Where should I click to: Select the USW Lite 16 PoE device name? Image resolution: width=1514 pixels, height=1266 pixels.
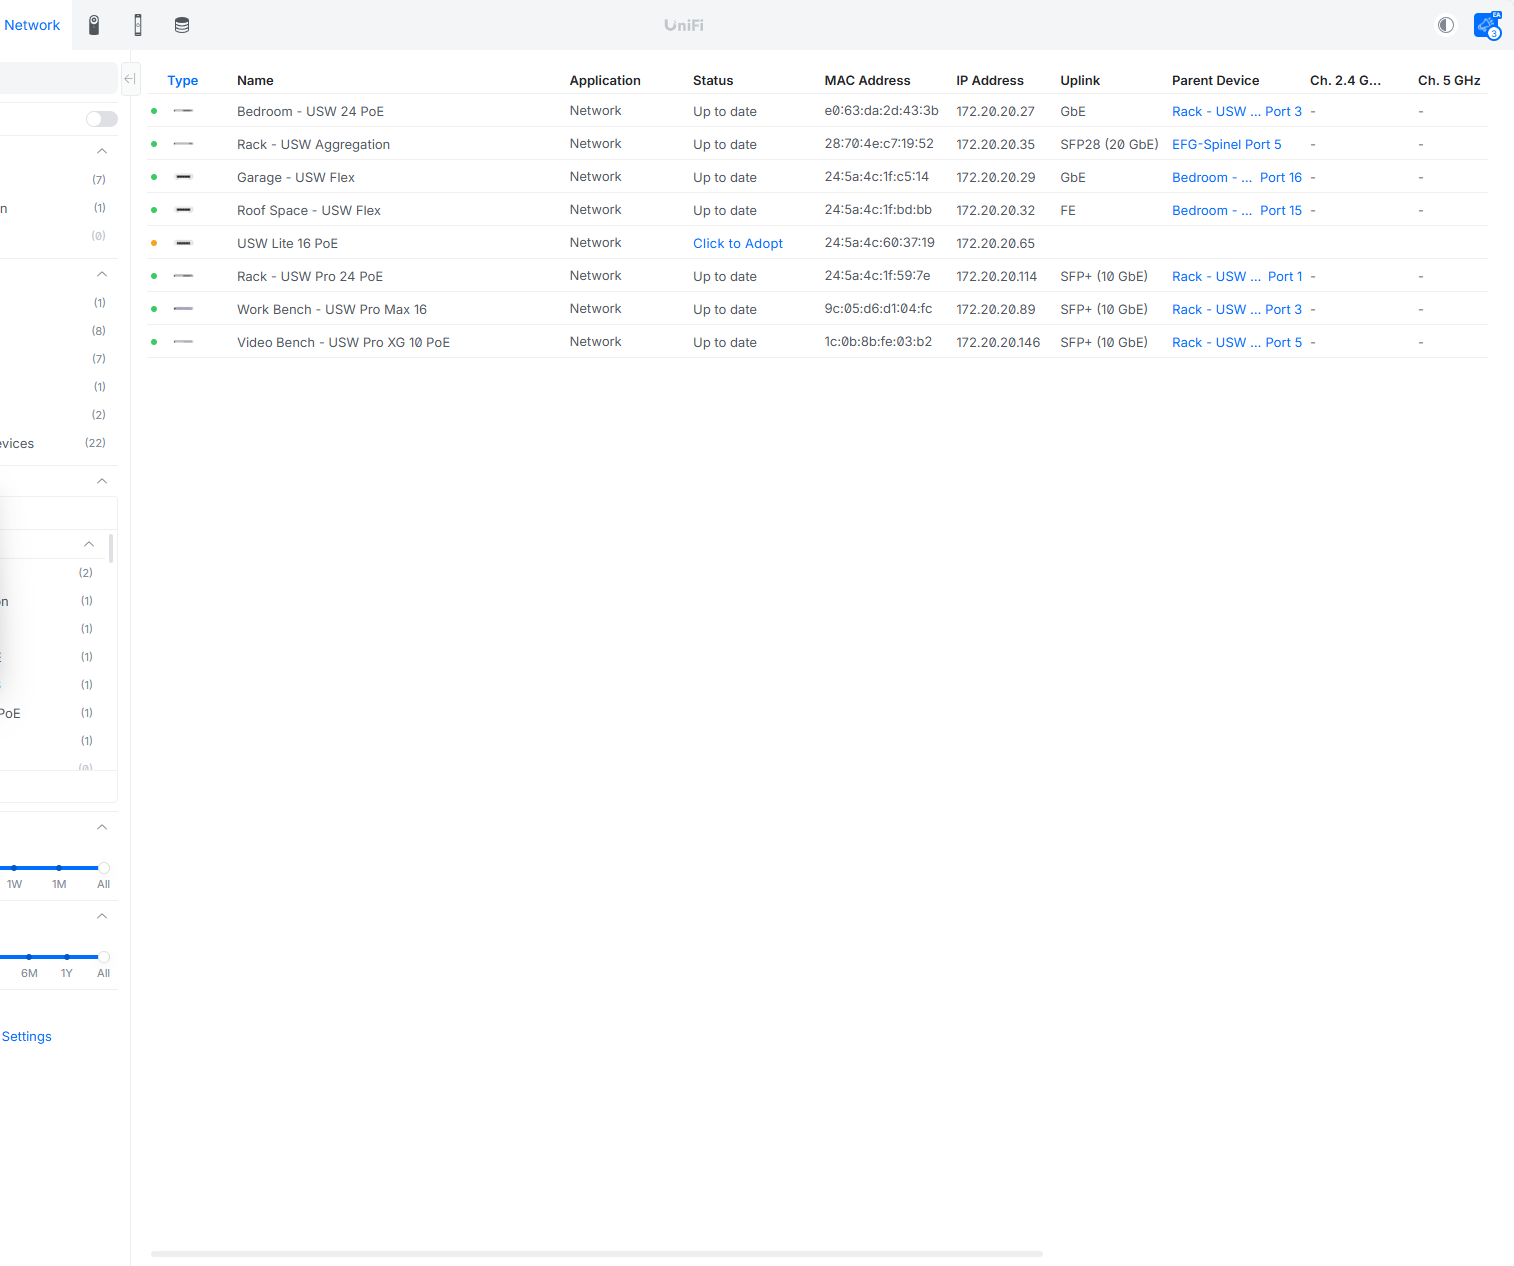287,243
